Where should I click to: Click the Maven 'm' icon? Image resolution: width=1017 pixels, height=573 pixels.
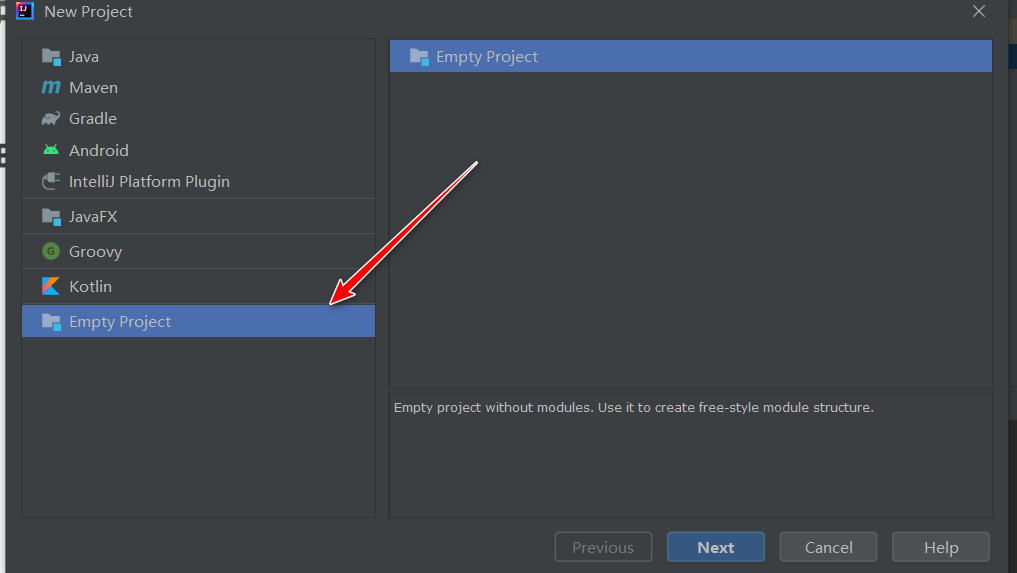pyautogui.click(x=51, y=88)
